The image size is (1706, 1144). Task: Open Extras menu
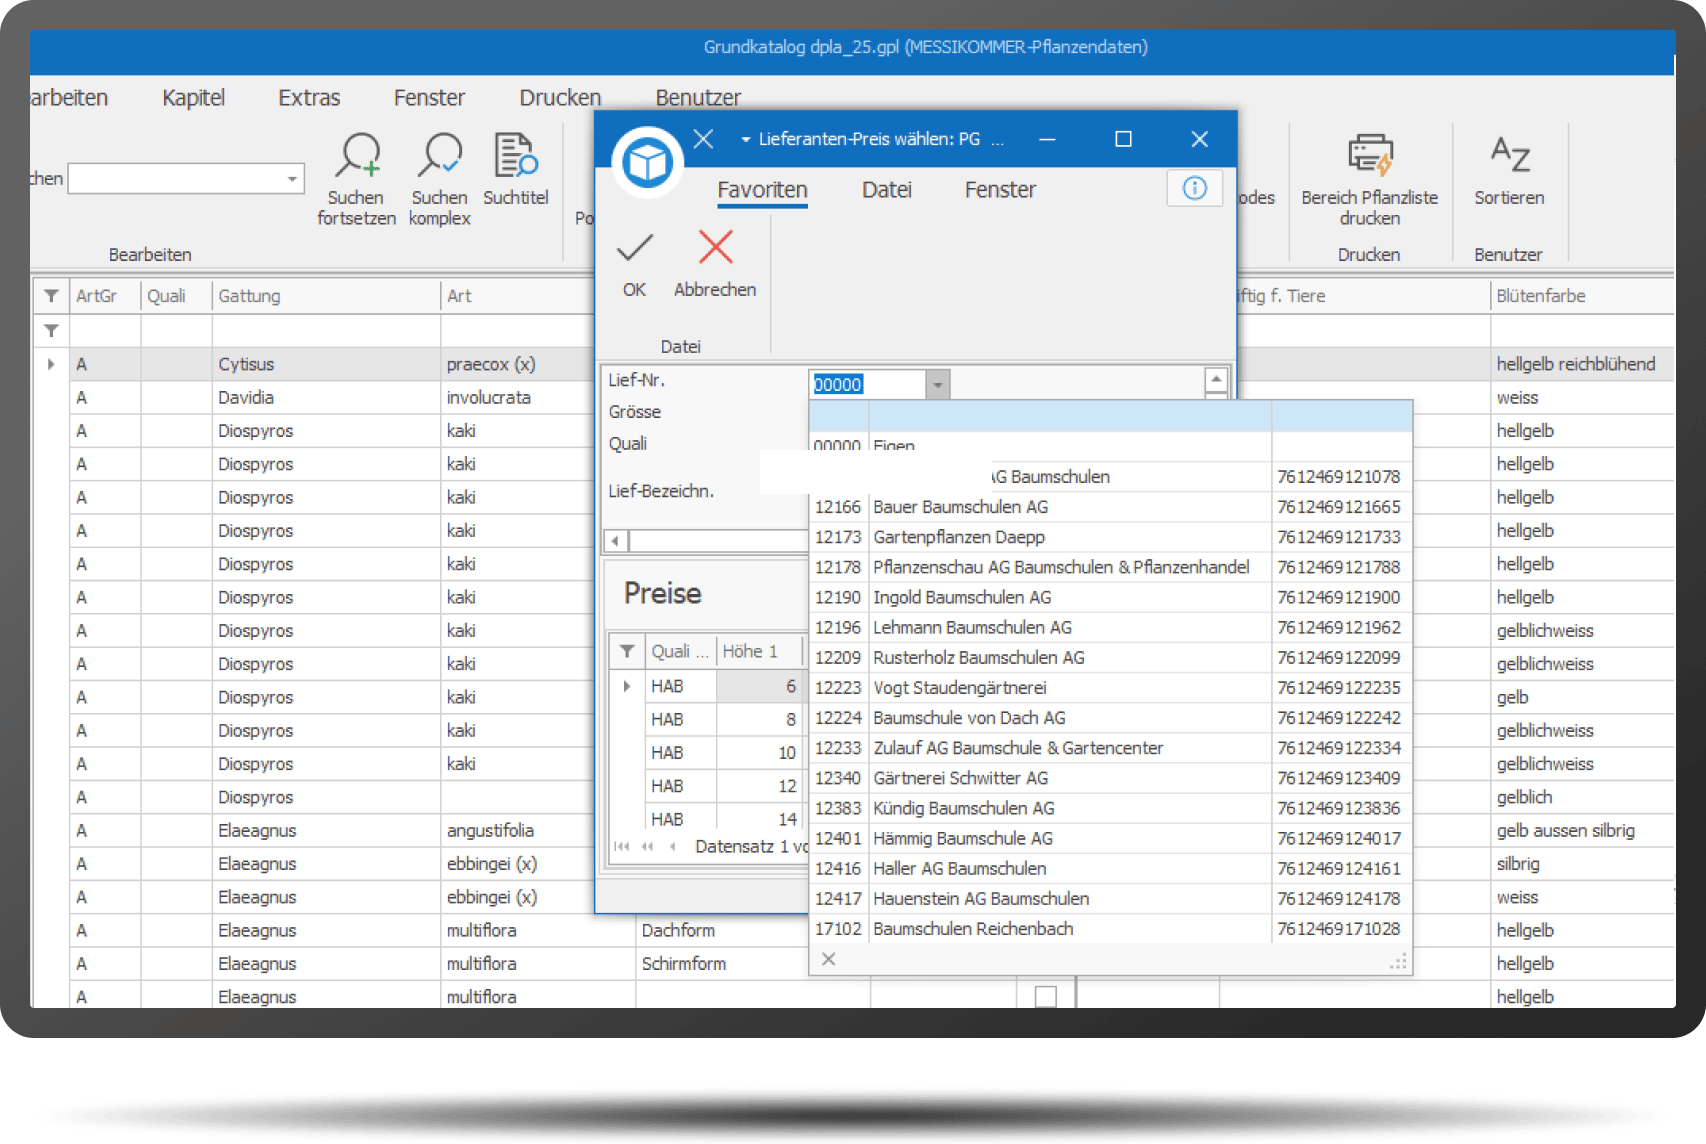click(x=309, y=98)
